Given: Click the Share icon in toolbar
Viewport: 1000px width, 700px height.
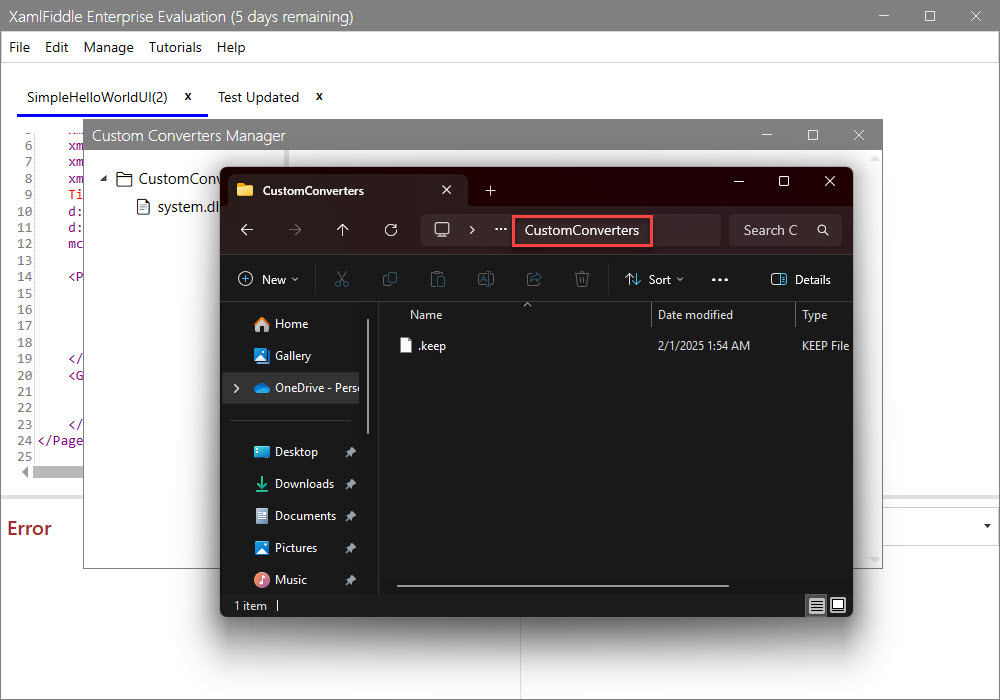Looking at the screenshot, I should click(x=534, y=279).
